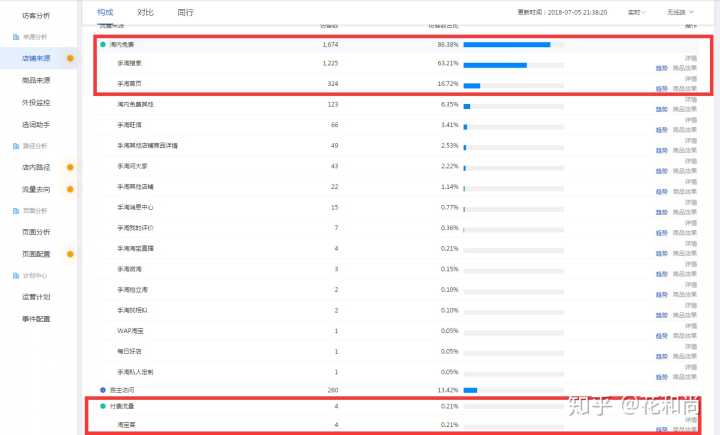The height and width of the screenshot is (435, 720).
Task: Toggle the green dot beside 淘内免费
Action: coord(103,45)
